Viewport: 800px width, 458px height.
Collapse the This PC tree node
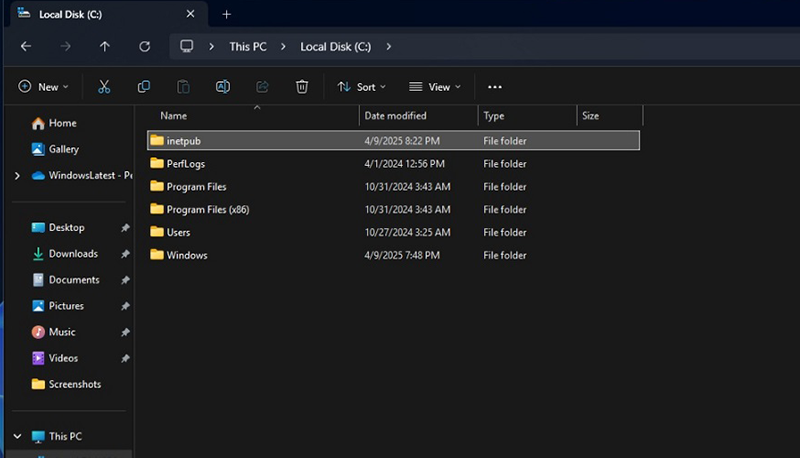pos(17,436)
